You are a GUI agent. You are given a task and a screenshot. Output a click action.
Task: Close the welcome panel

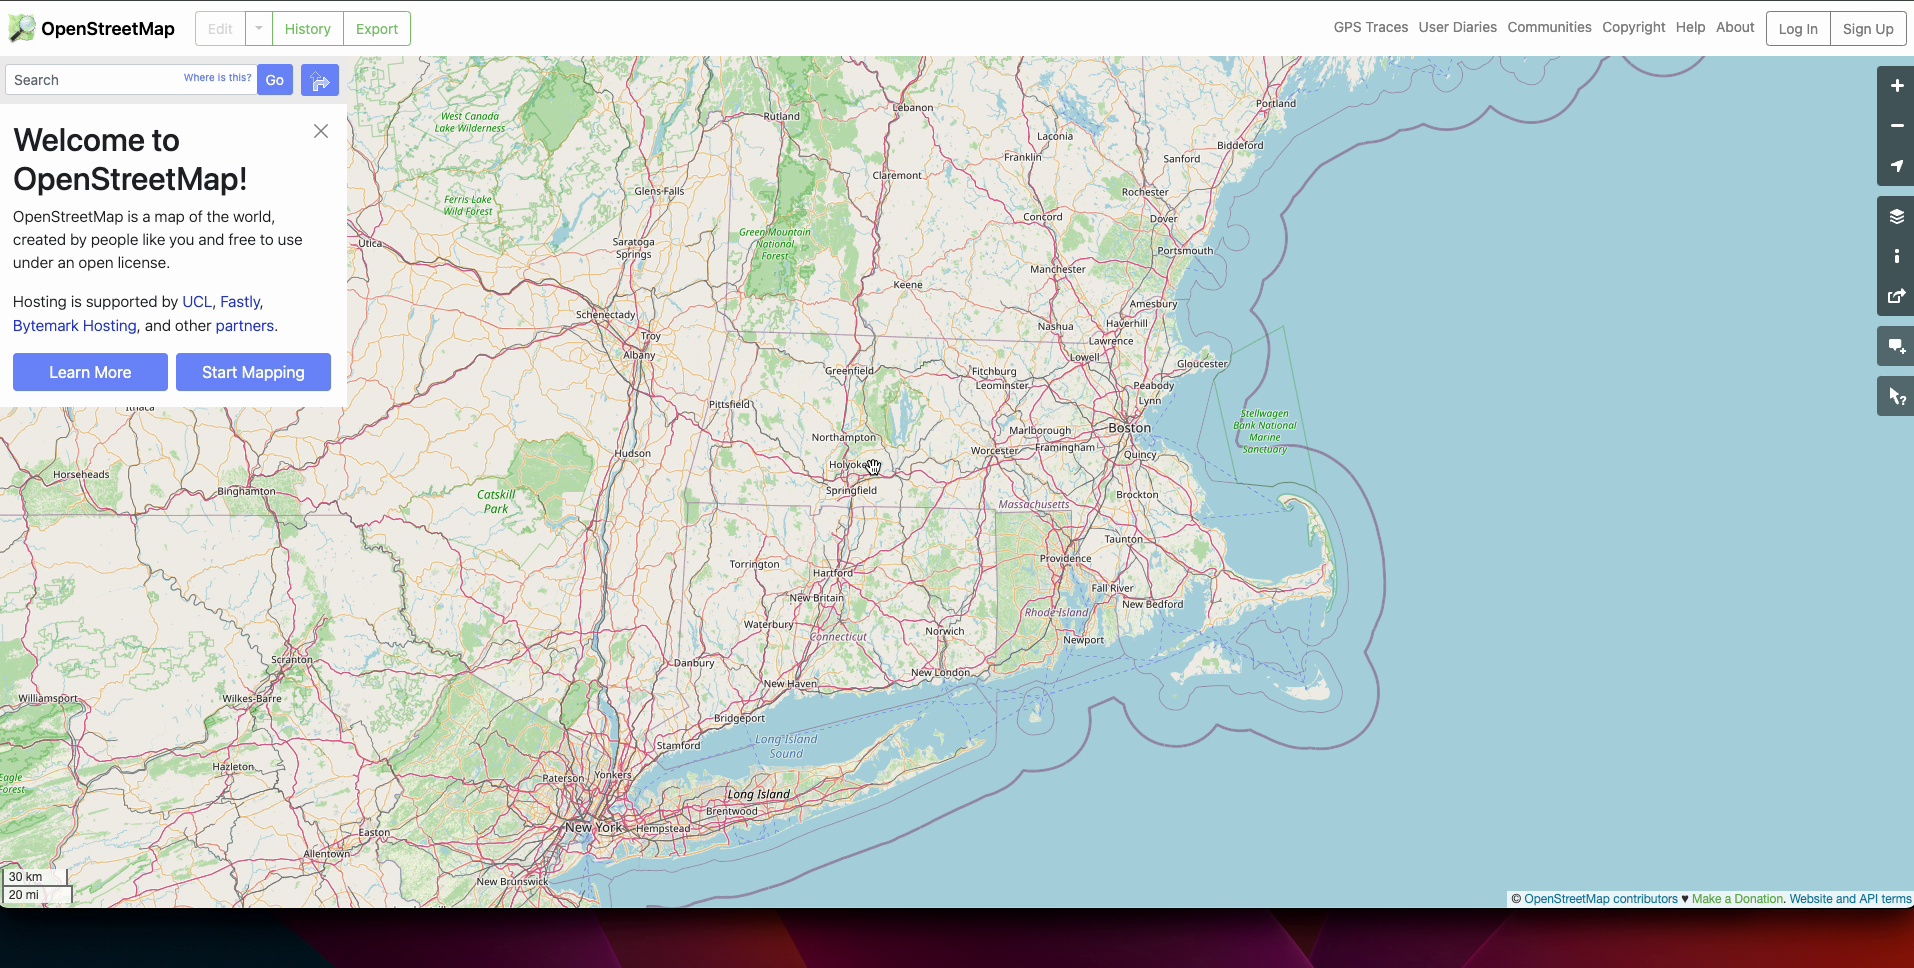pos(321,131)
